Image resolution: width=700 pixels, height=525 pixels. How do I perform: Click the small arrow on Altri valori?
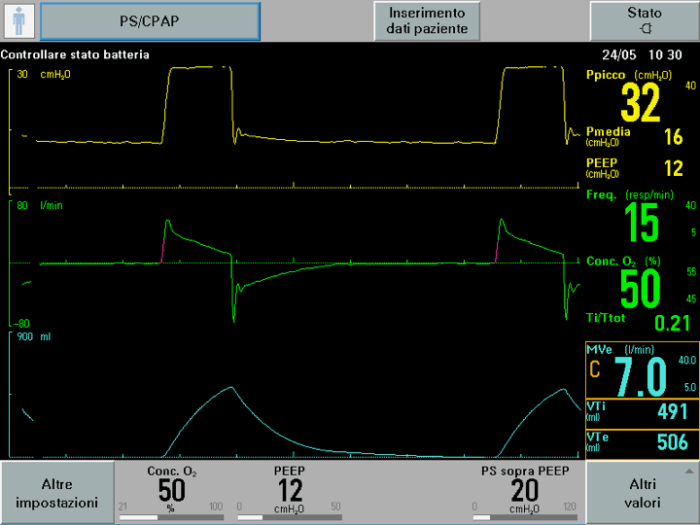(687, 469)
